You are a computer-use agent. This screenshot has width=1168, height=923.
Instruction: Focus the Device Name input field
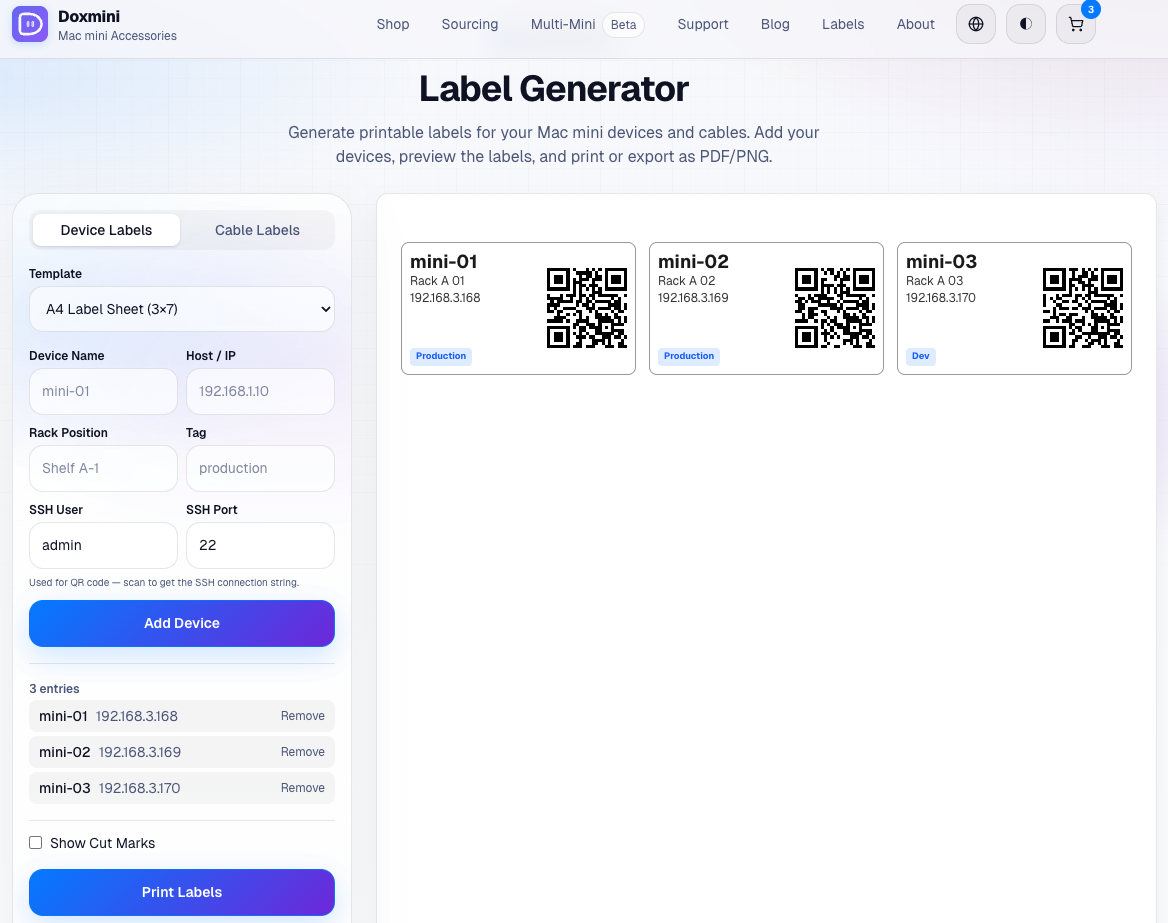point(103,391)
